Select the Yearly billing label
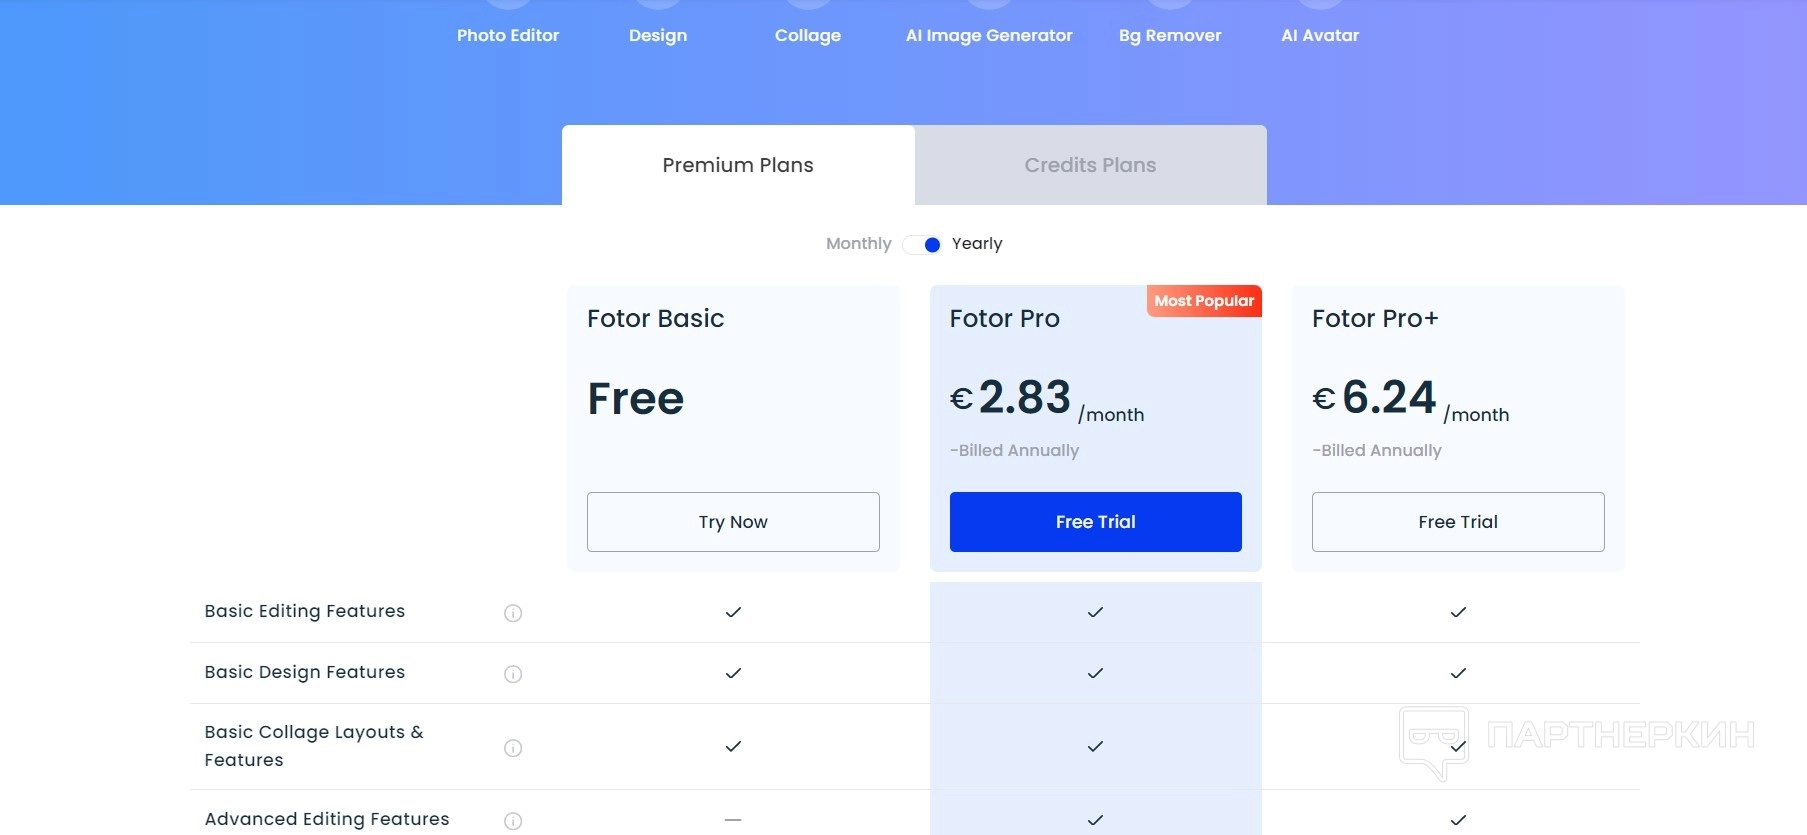 click(x=976, y=244)
